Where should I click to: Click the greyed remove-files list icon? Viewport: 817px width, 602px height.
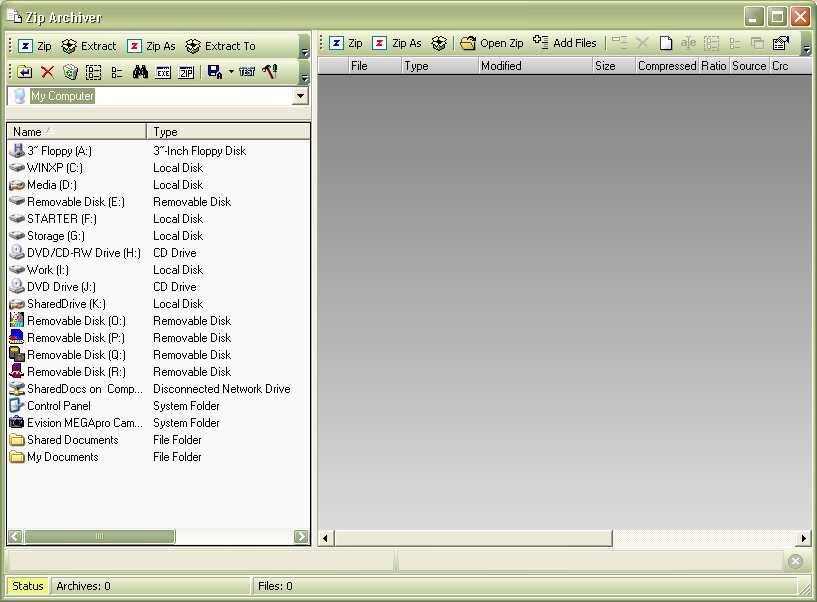click(619, 43)
